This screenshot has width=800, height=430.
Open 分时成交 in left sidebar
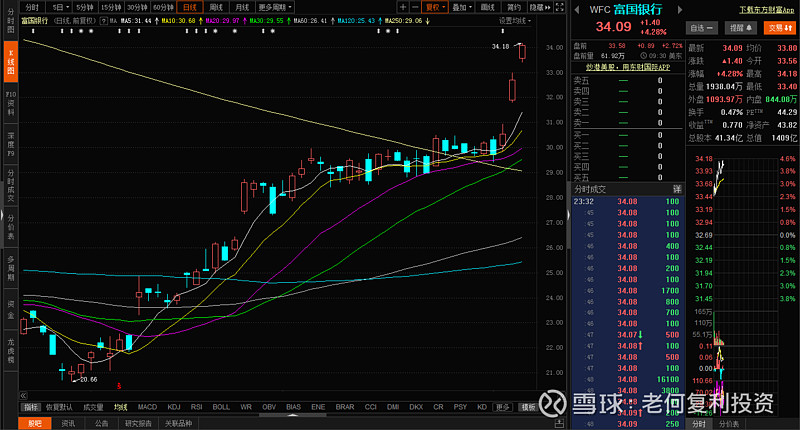pos(11,185)
